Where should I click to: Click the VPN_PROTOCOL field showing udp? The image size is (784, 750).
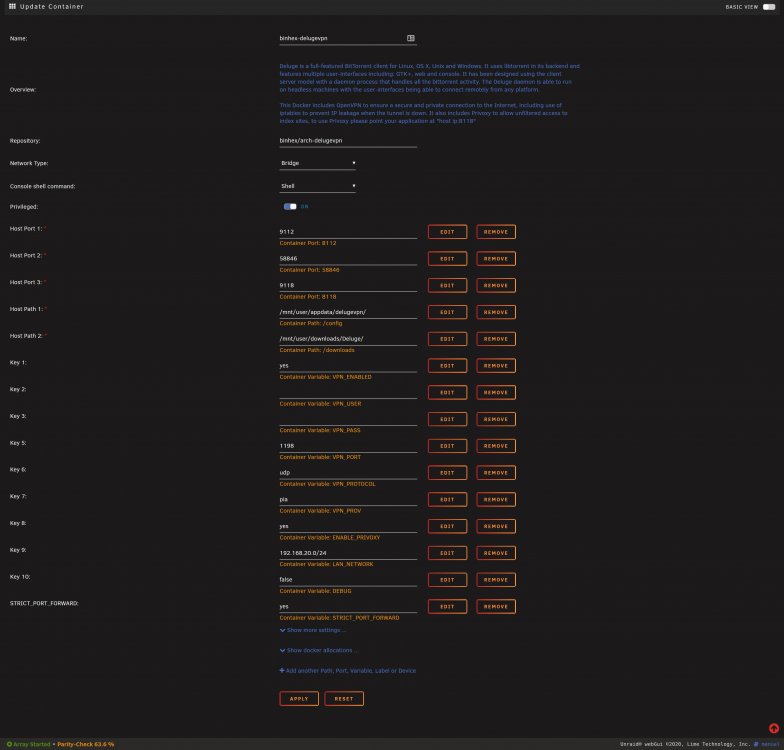[348, 472]
